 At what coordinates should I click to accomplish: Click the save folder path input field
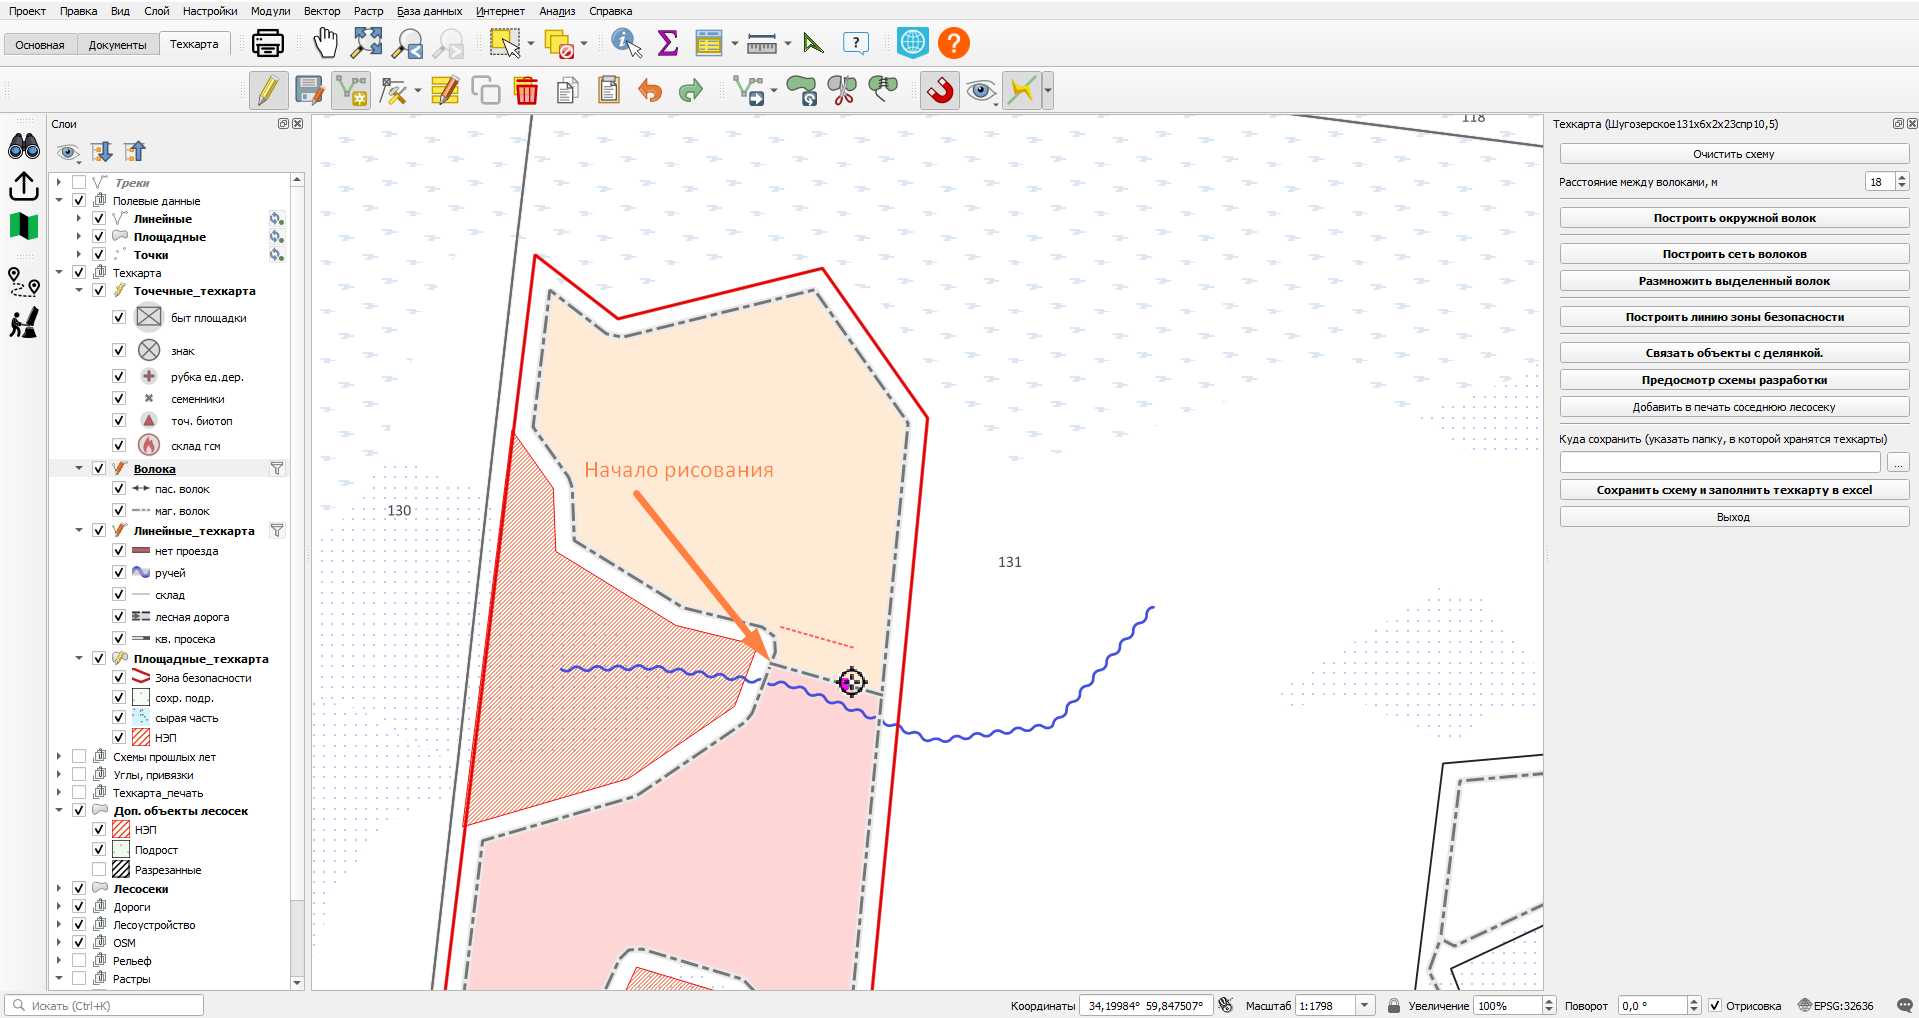coord(1720,463)
